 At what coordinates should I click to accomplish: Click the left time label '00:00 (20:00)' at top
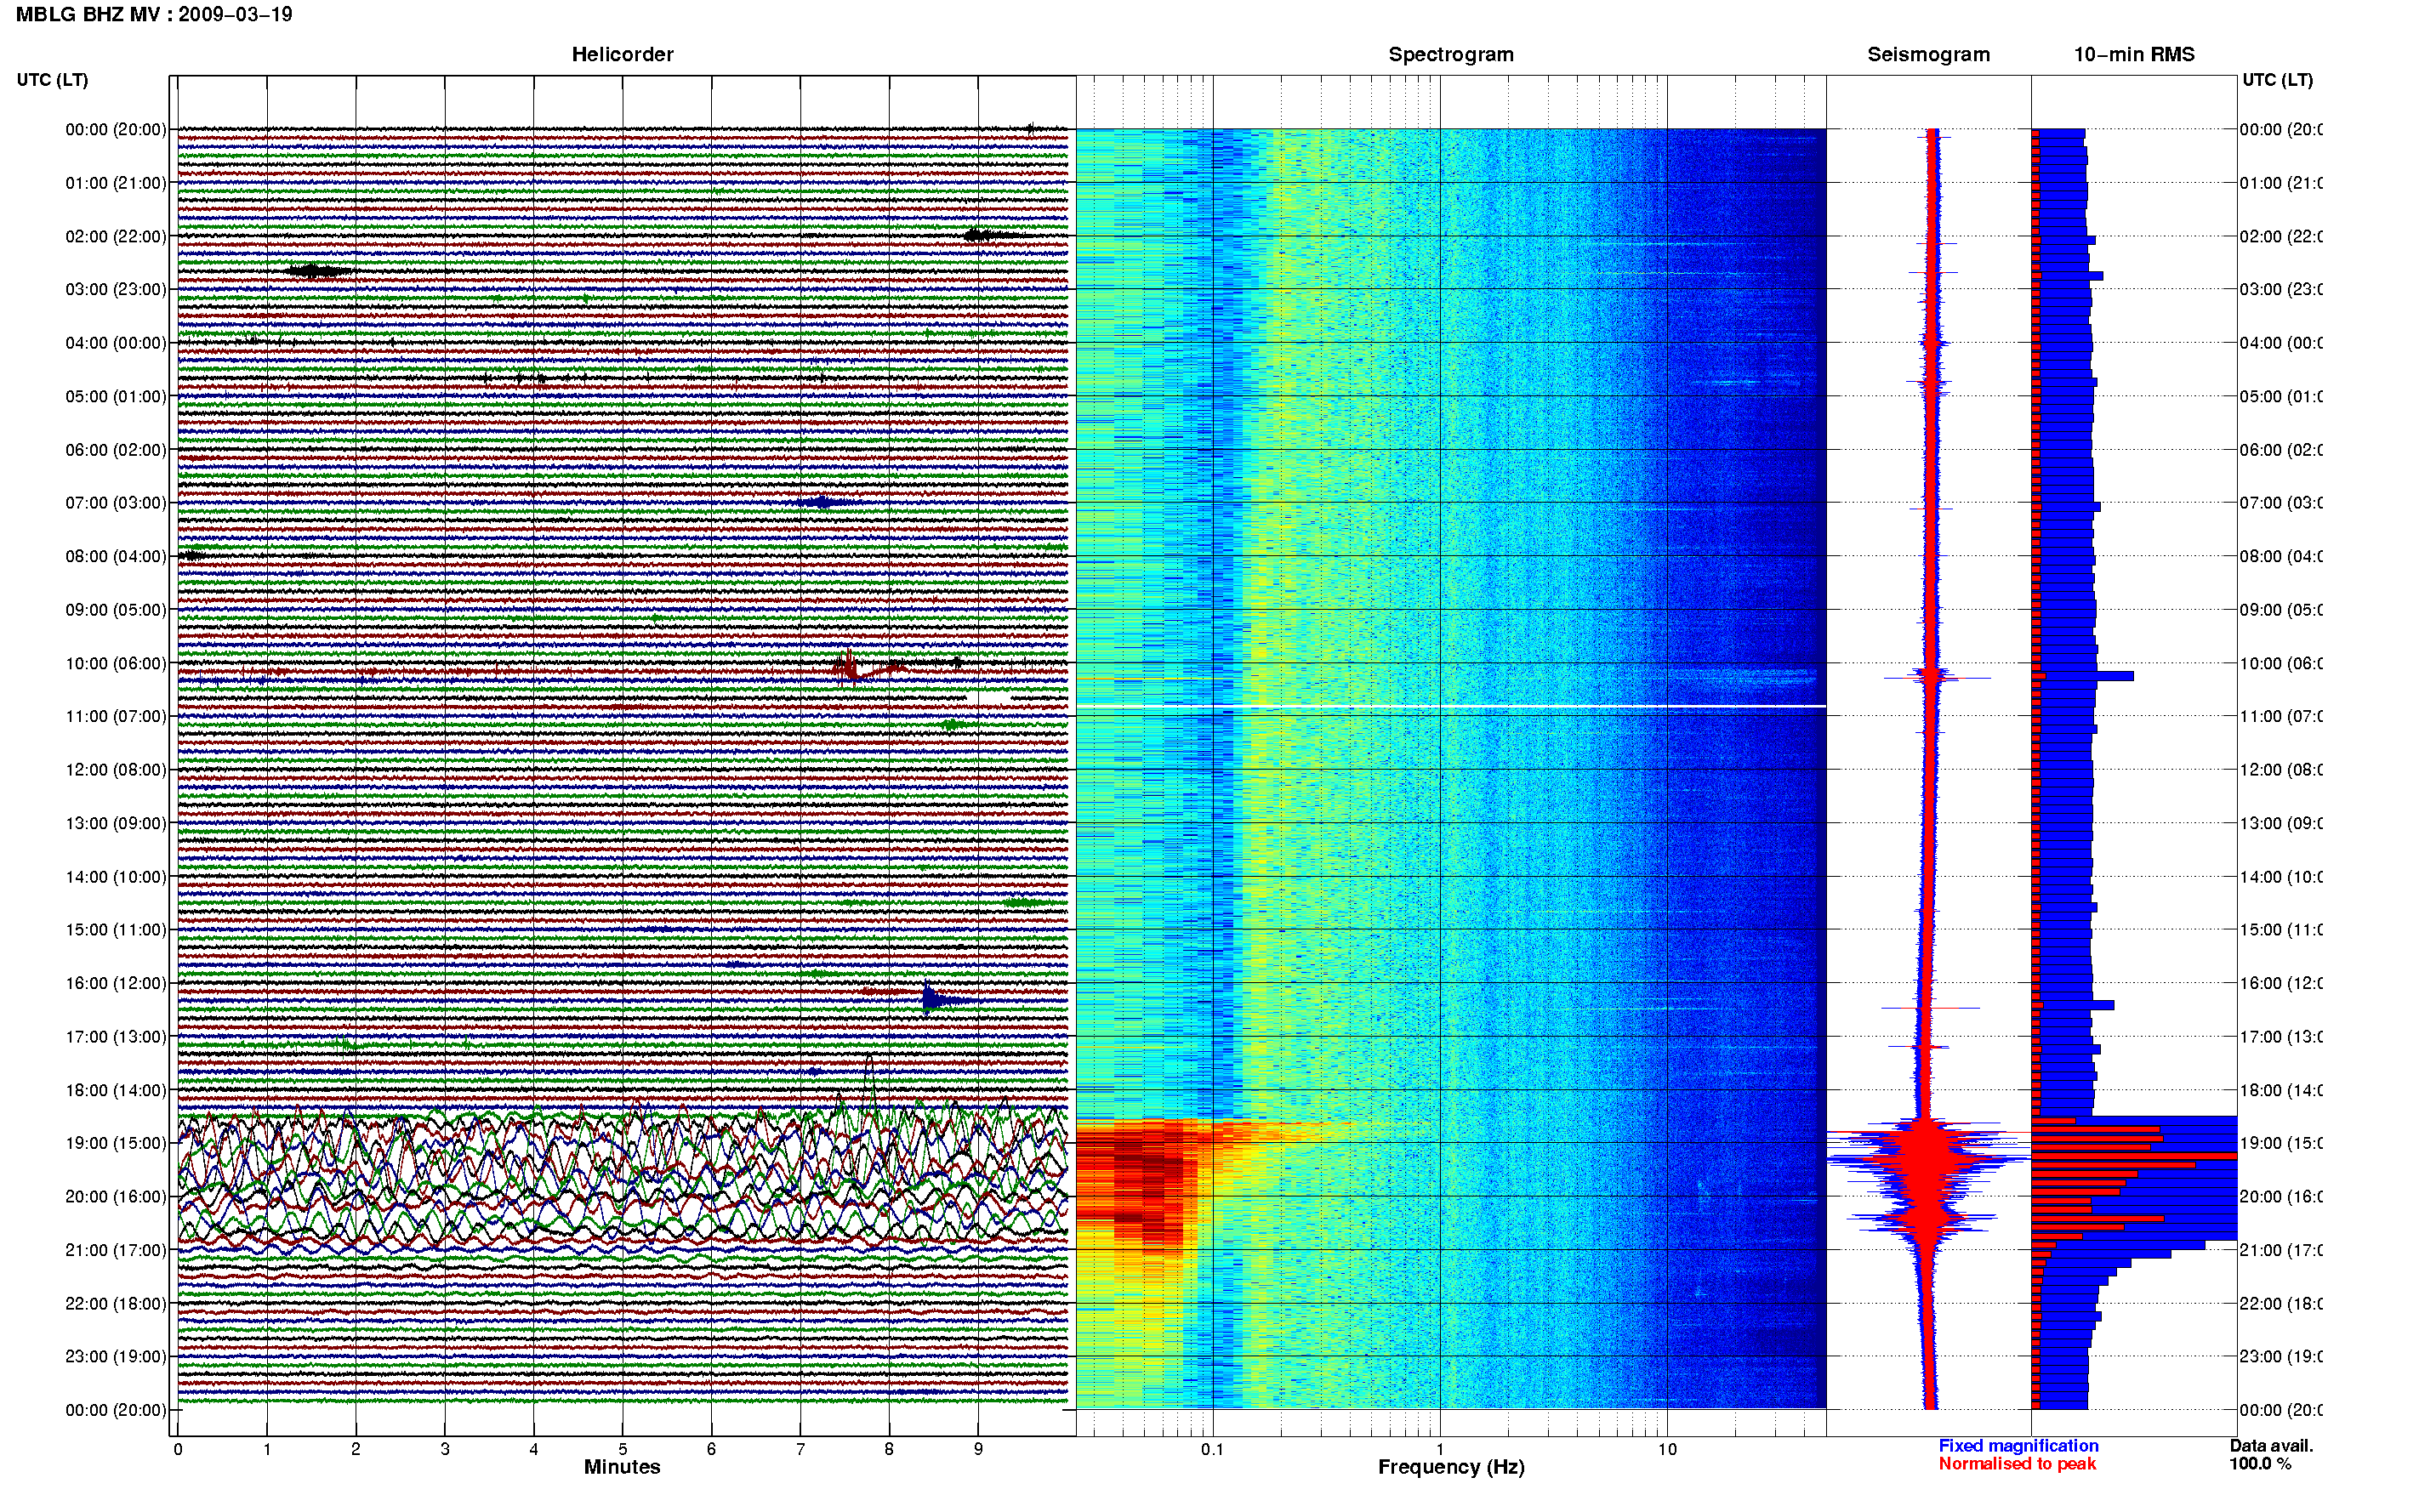coord(116,129)
